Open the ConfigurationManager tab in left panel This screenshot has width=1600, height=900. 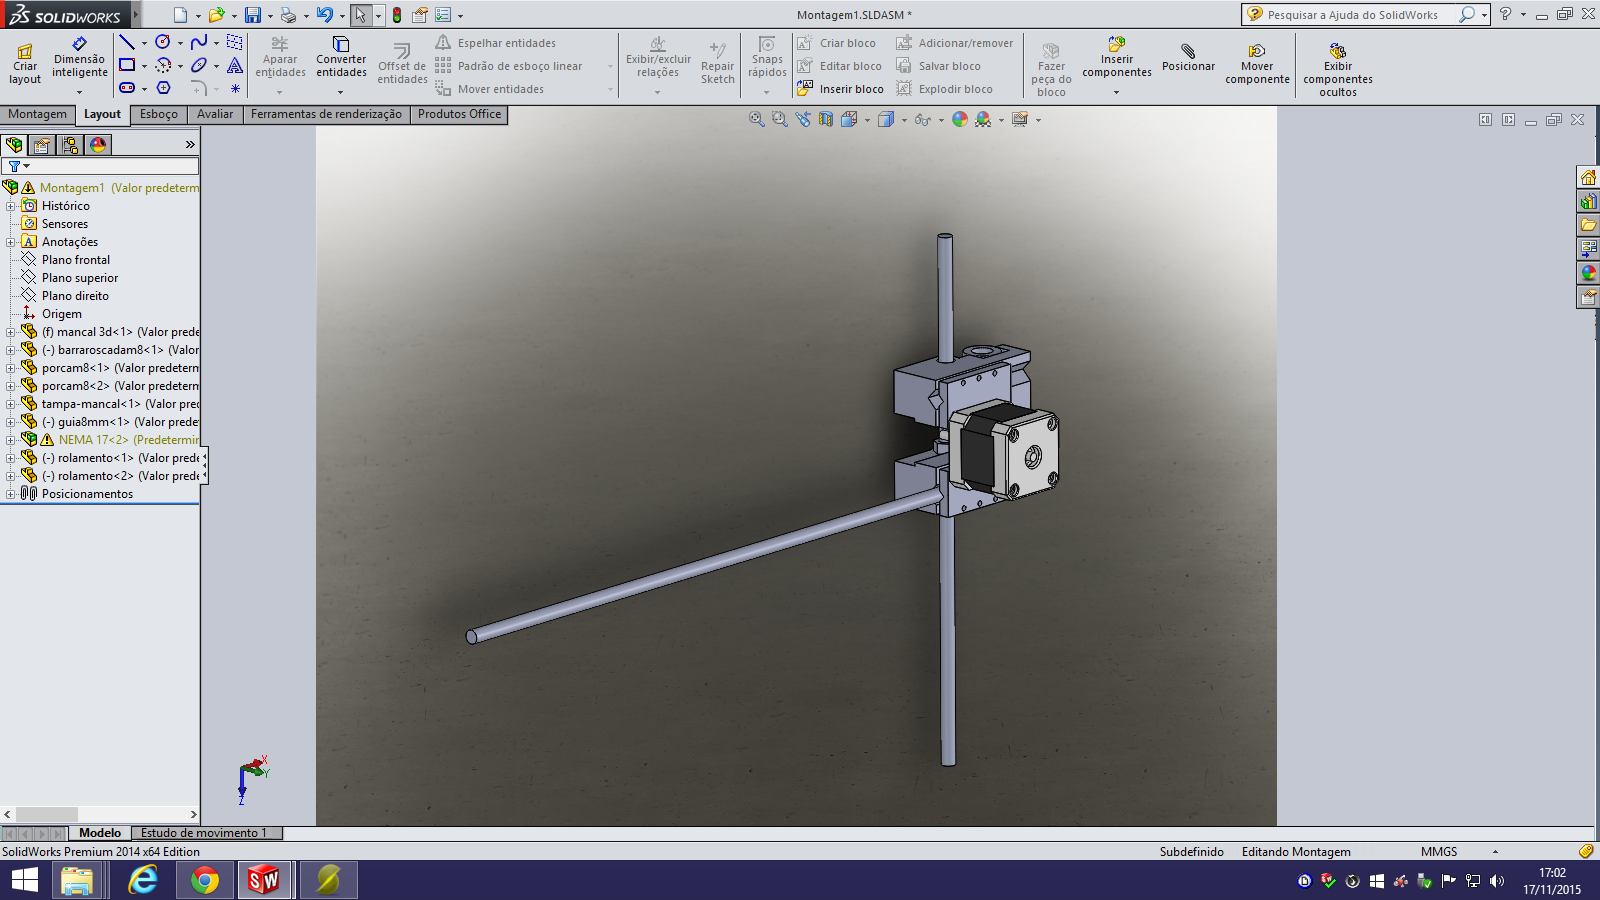[70, 145]
